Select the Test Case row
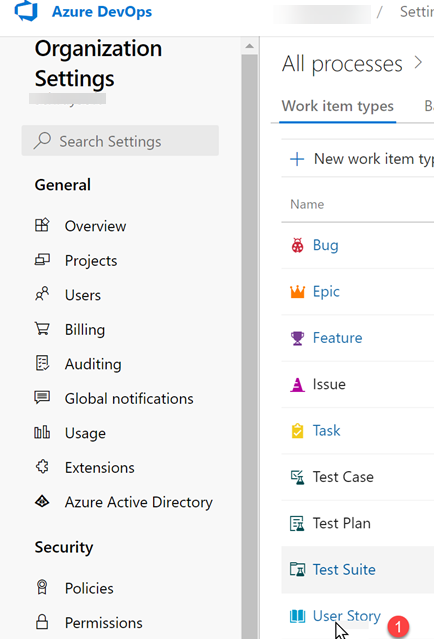The height and width of the screenshot is (639, 434). coord(358,477)
